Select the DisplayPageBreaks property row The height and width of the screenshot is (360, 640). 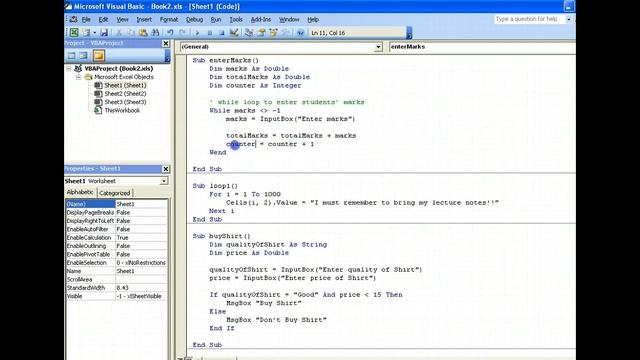tap(116, 212)
